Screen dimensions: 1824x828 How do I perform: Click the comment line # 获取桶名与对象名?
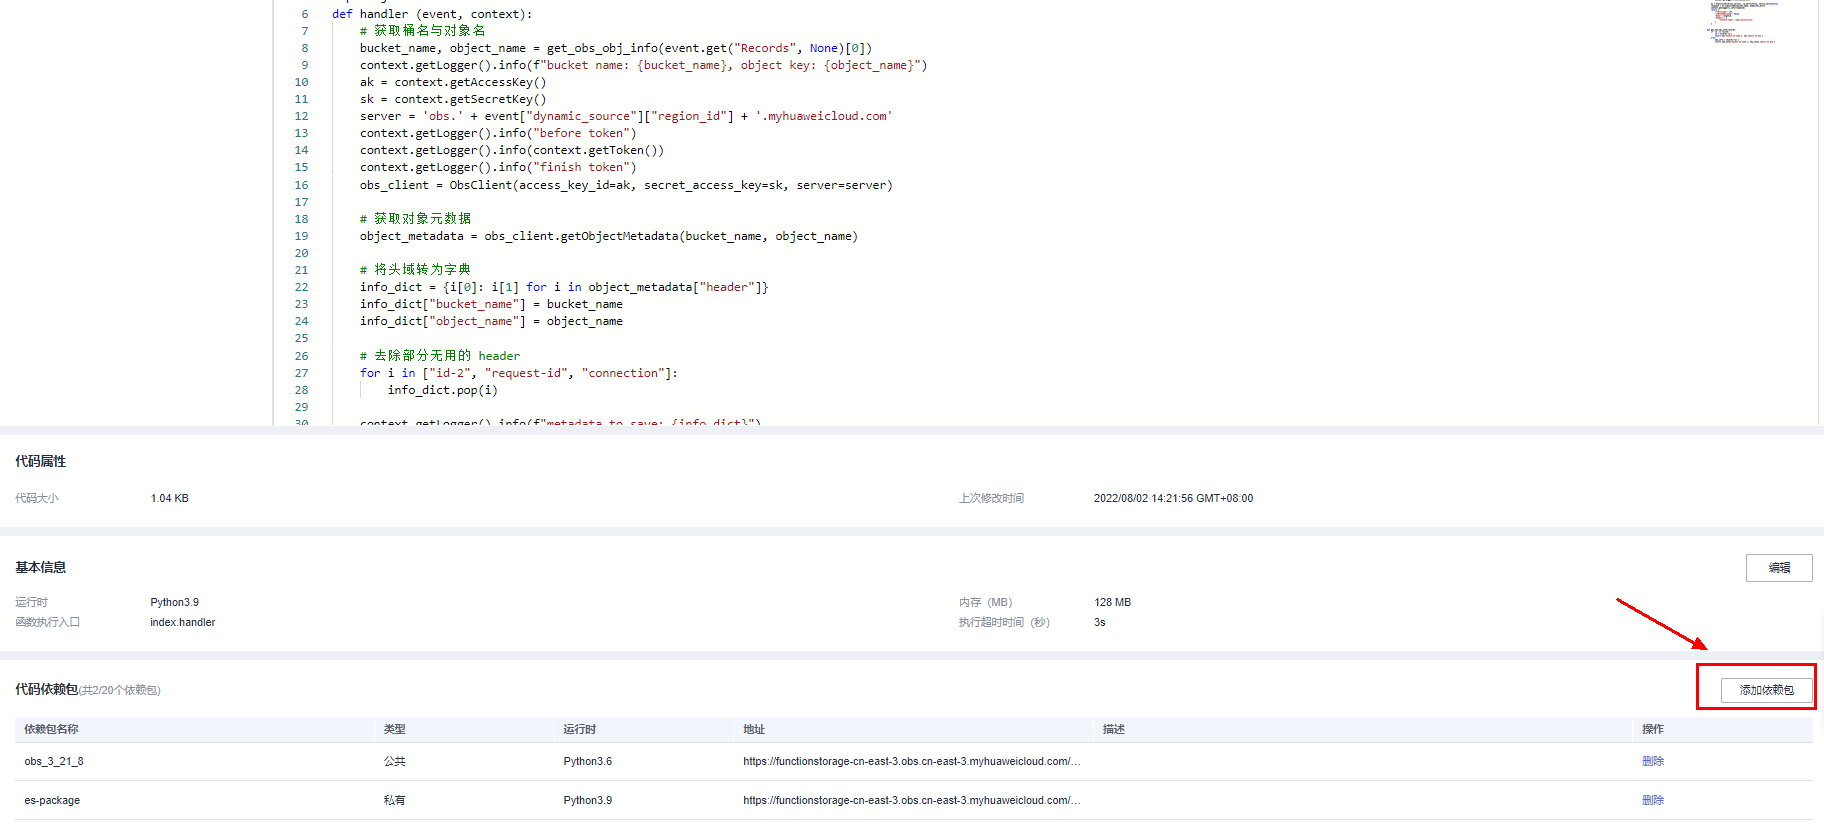(423, 31)
